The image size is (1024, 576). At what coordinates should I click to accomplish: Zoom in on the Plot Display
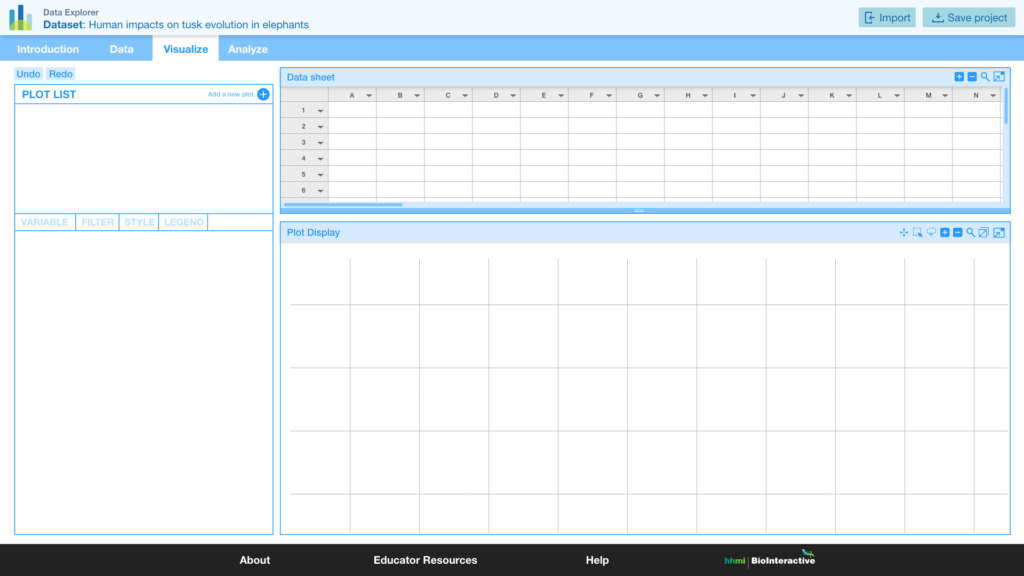click(x=945, y=231)
